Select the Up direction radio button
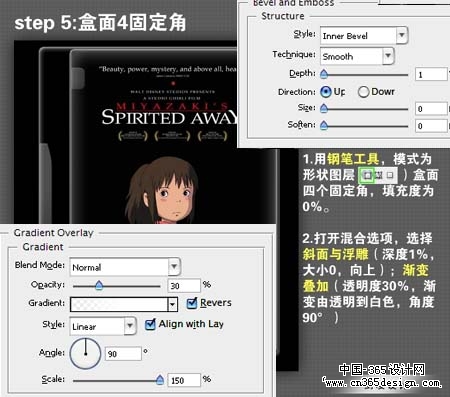Image resolution: width=450 pixels, height=397 pixels. (325, 92)
